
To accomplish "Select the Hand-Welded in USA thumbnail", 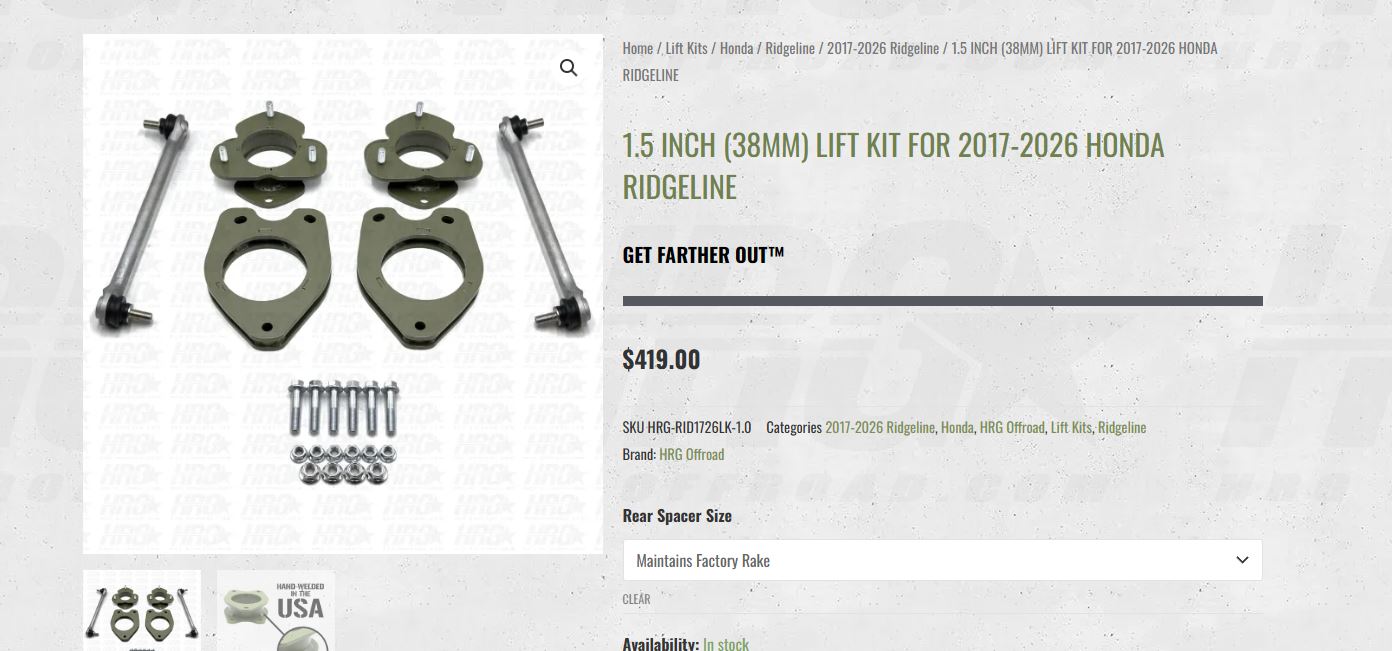I will pos(276,611).
